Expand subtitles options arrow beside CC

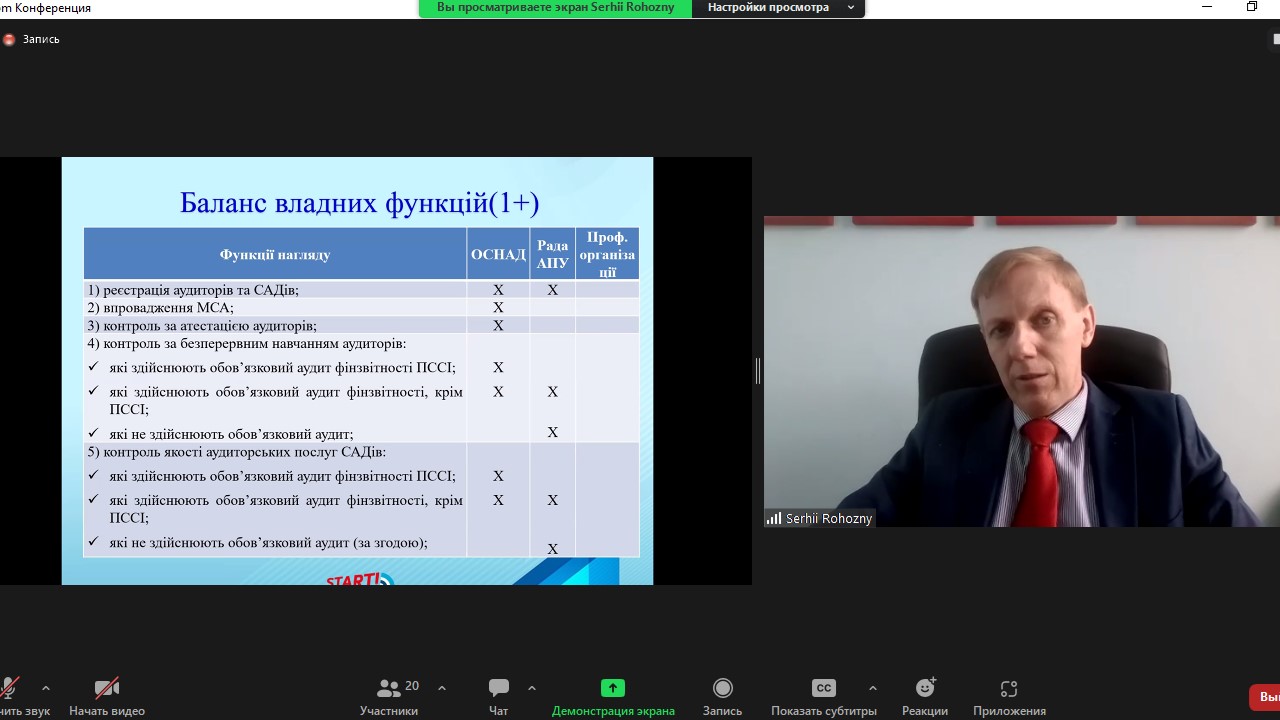pyautogui.click(x=872, y=688)
